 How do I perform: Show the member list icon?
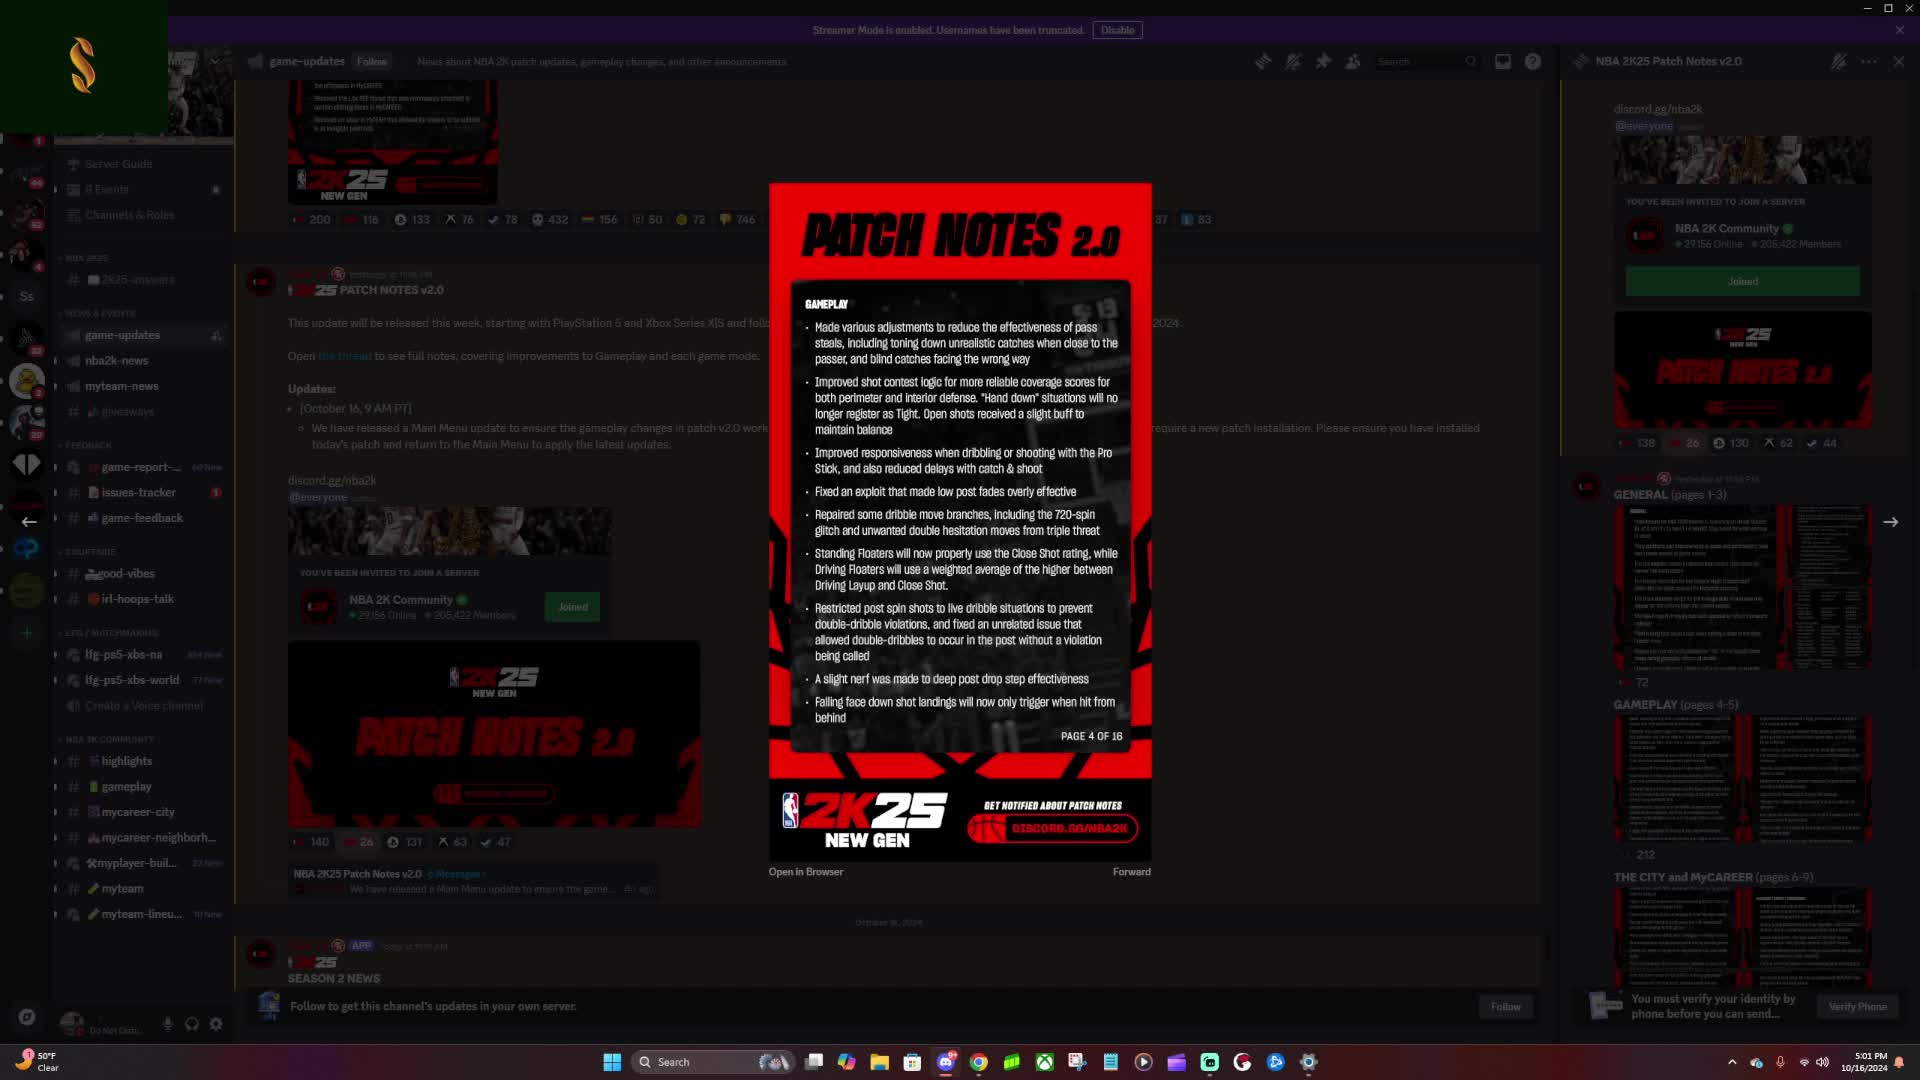pos(1353,62)
